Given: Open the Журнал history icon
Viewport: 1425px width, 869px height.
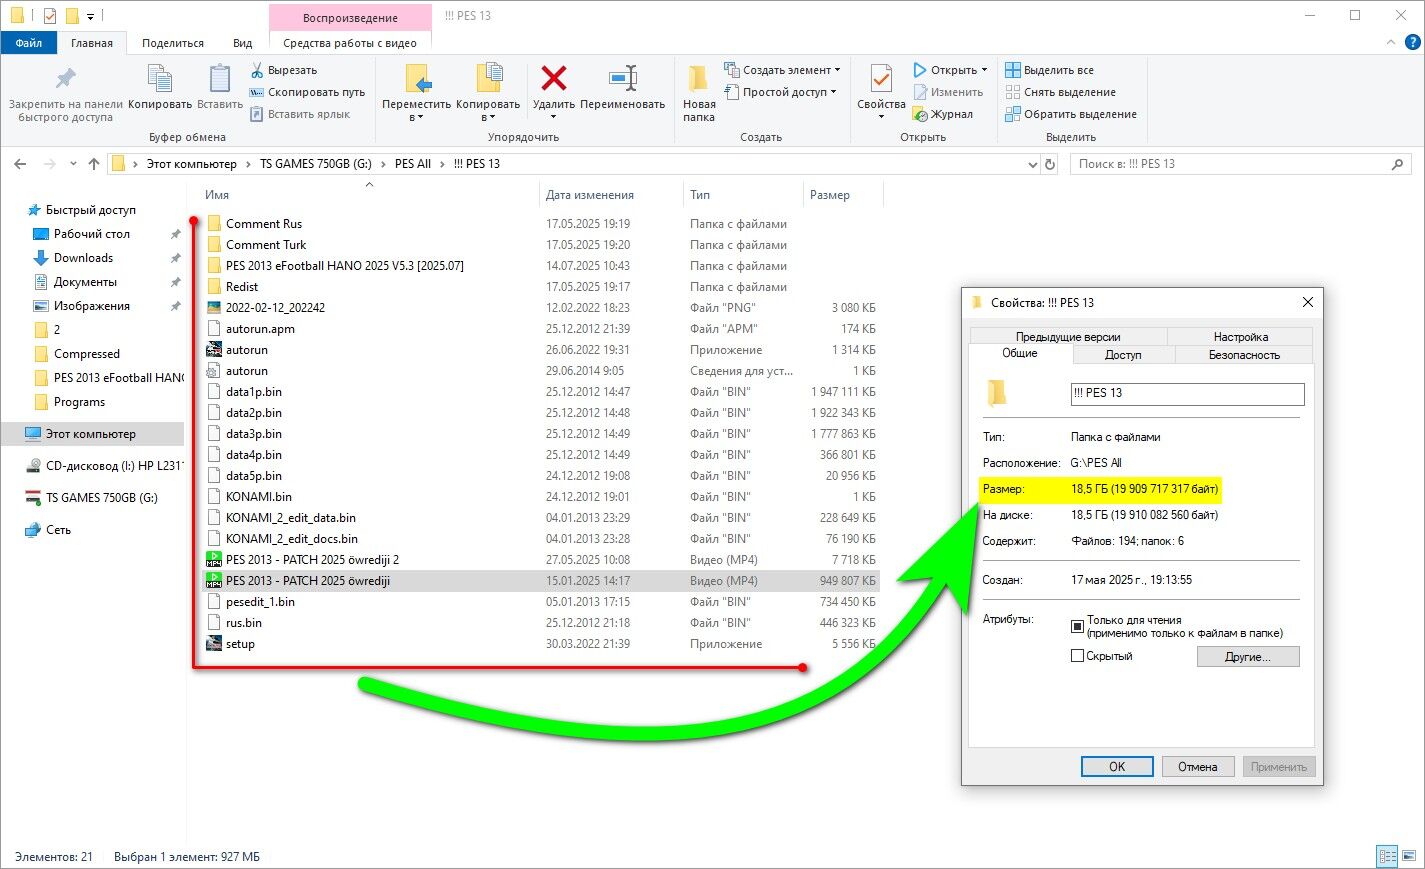Looking at the screenshot, I should (921, 114).
